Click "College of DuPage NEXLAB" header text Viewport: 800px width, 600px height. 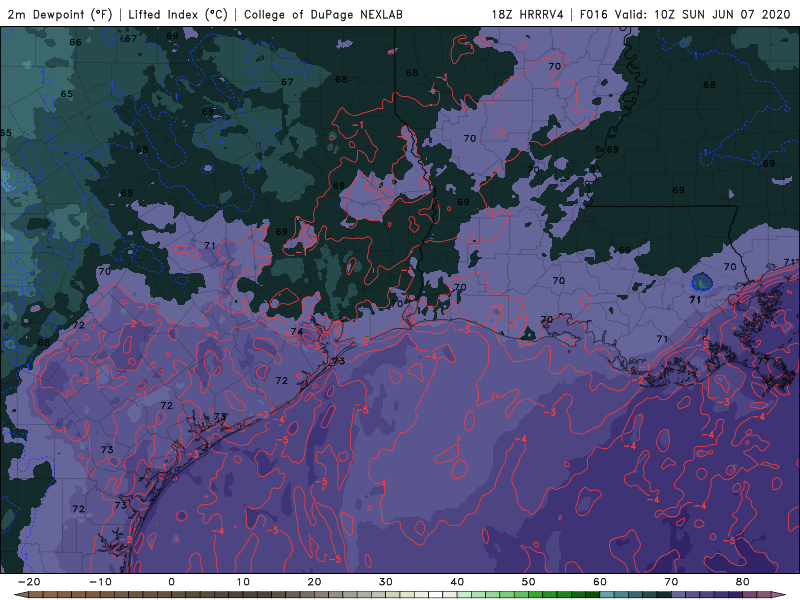(x=323, y=14)
